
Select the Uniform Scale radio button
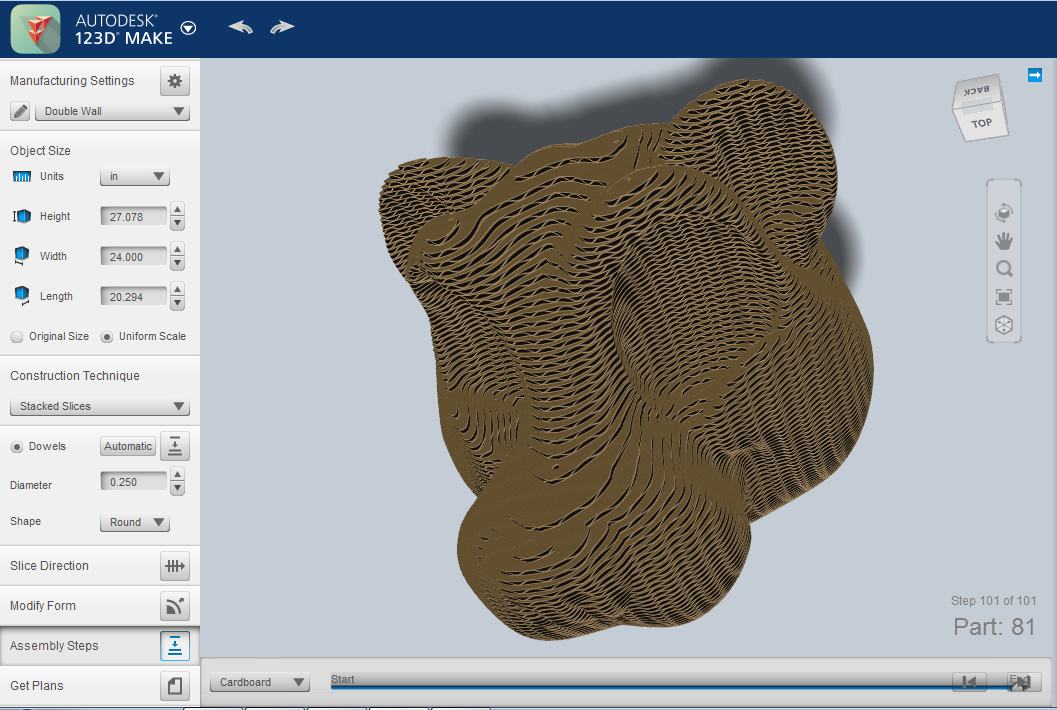point(107,337)
